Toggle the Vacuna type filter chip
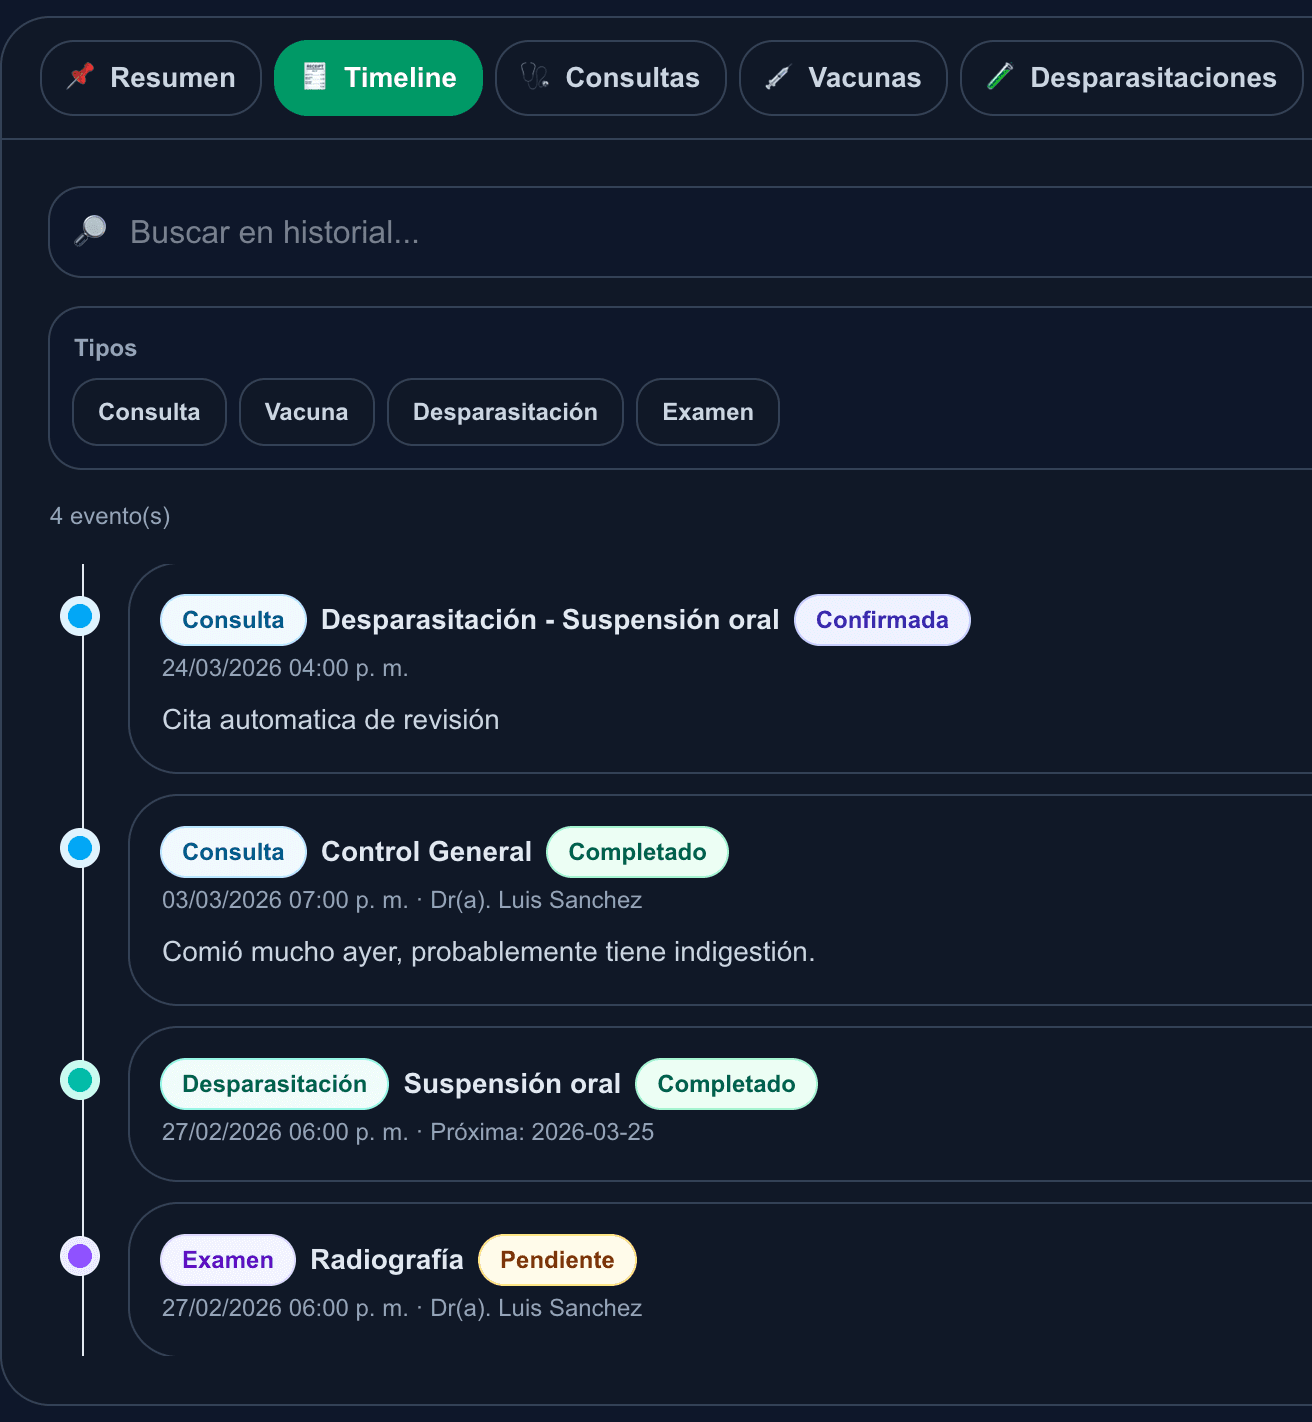 pos(306,412)
